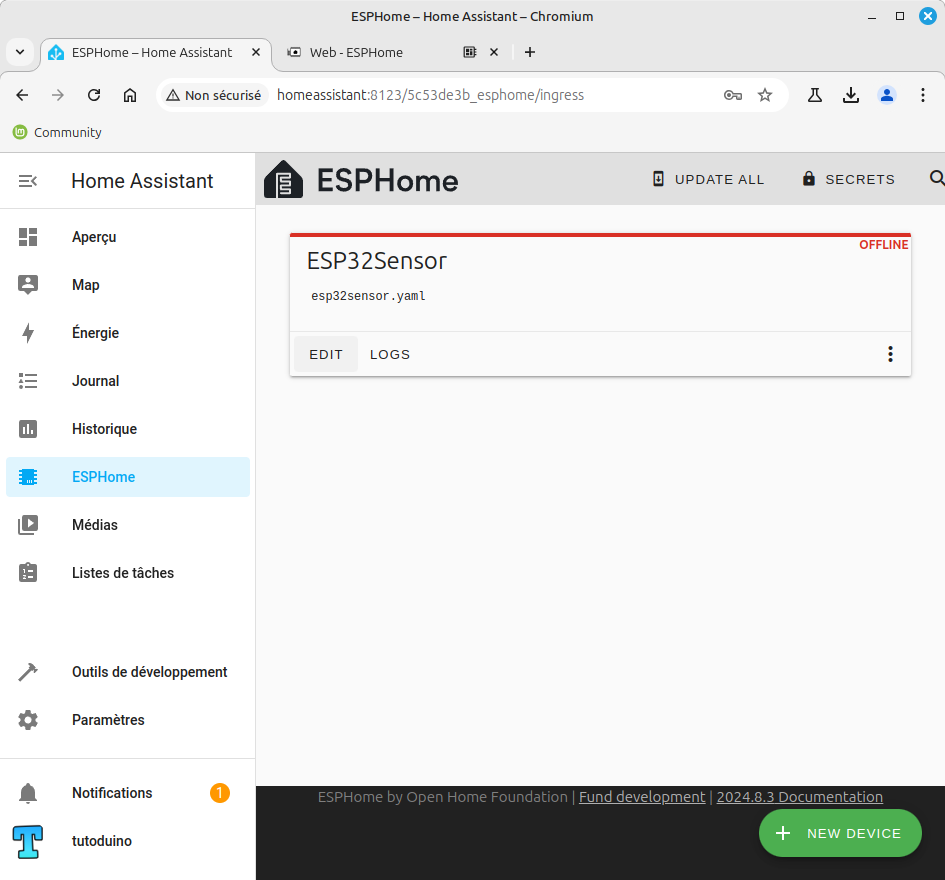
Task: Reload the current page
Action: click(x=94, y=95)
